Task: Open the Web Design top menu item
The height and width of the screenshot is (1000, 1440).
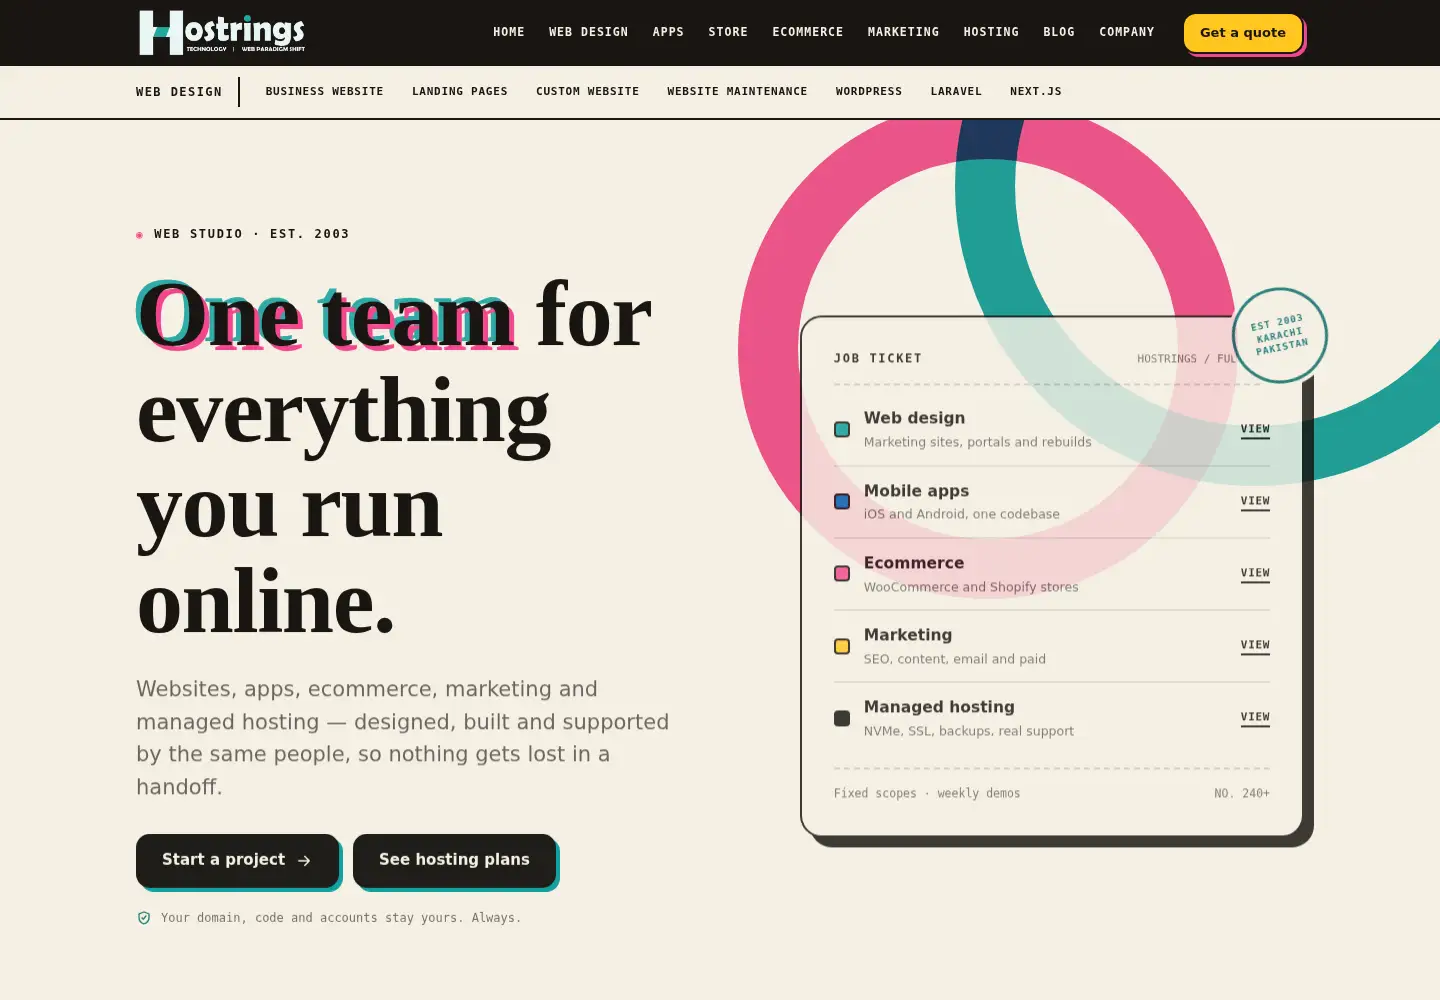Action: (x=589, y=32)
